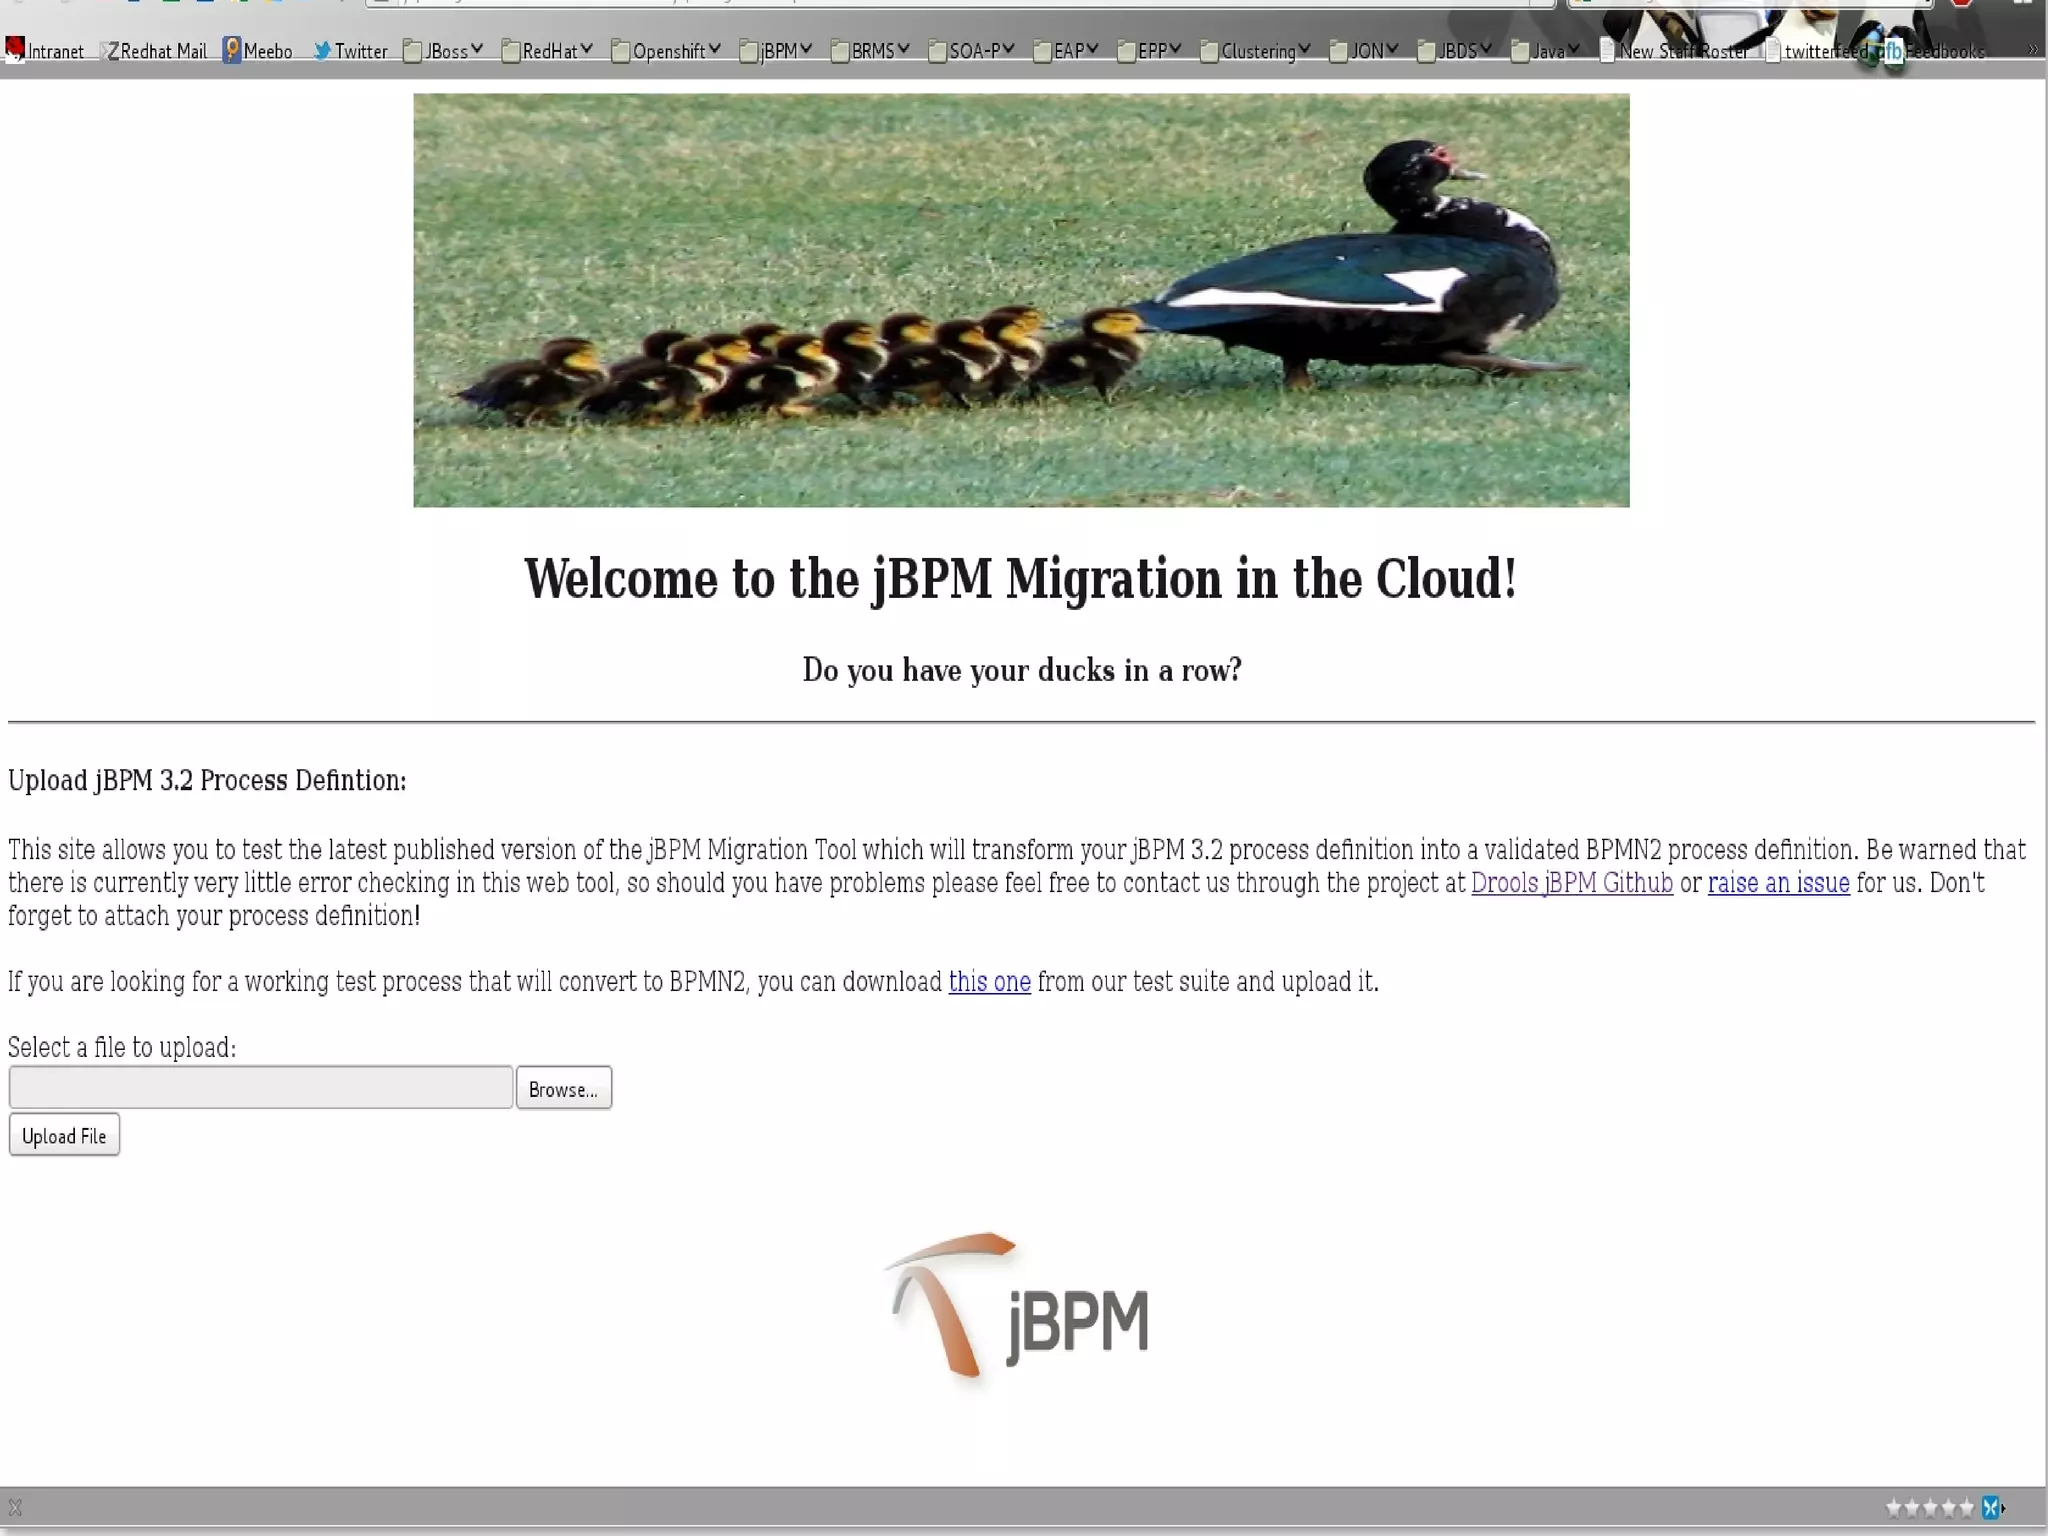
Task: Open the Clustering bookmark folder menu
Action: pyautogui.click(x=1256, y=51)
